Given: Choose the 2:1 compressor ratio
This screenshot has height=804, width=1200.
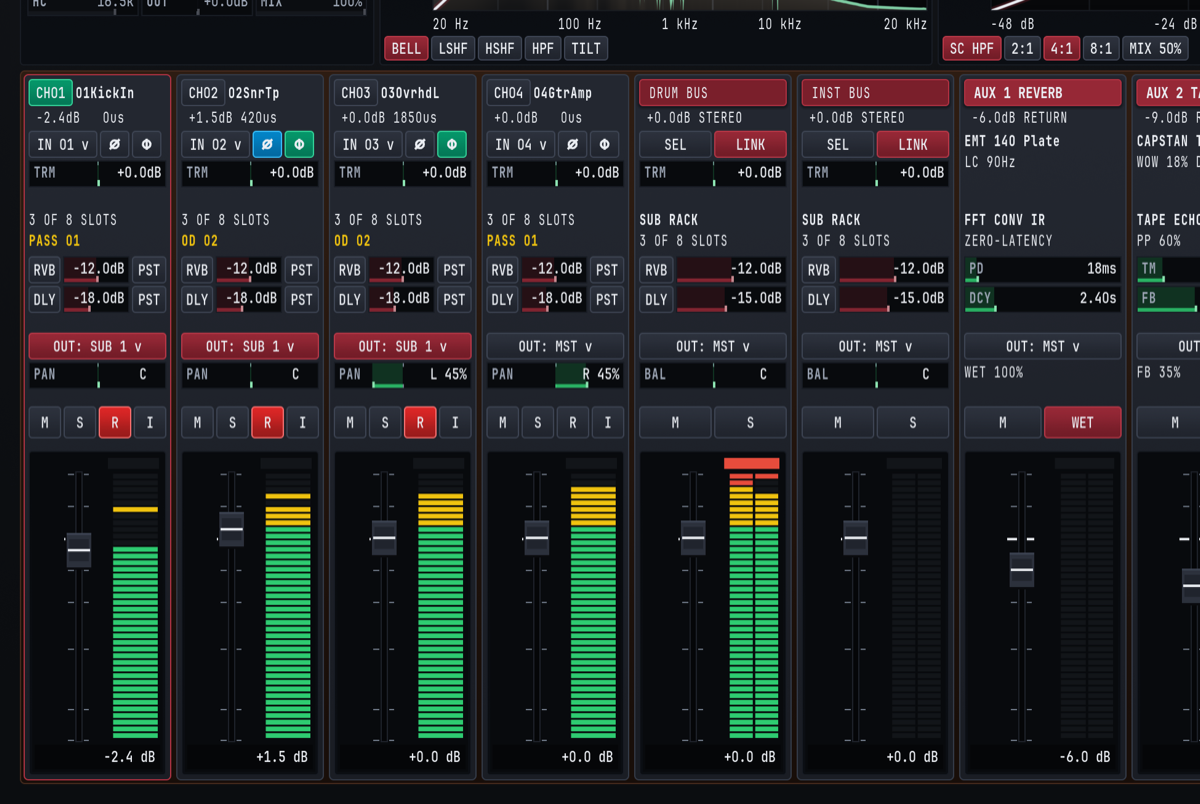Looking at the screenshot, I should click(x=1022, y=48).
